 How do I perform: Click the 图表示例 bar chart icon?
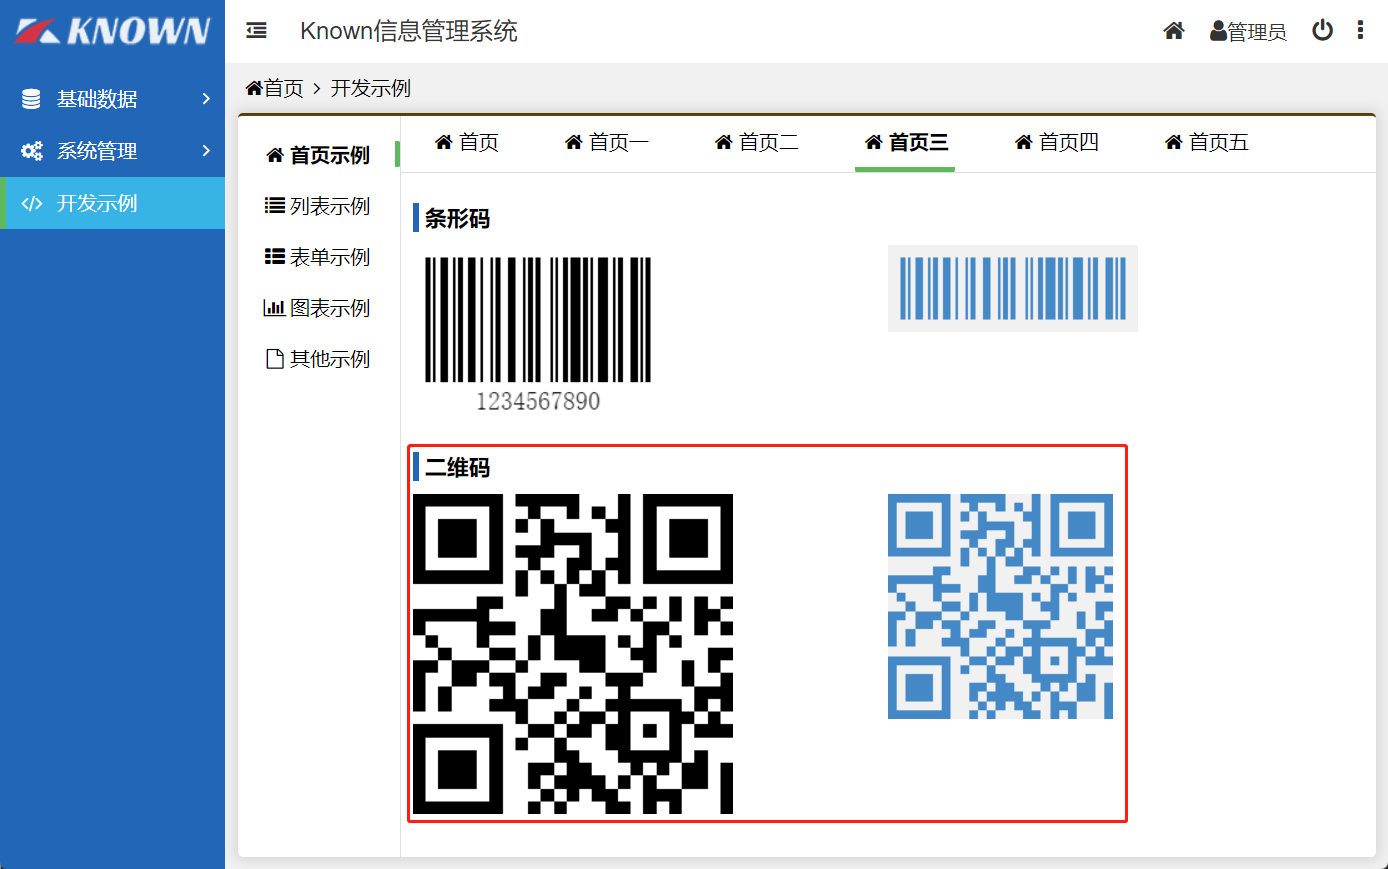tap(274, 307)
